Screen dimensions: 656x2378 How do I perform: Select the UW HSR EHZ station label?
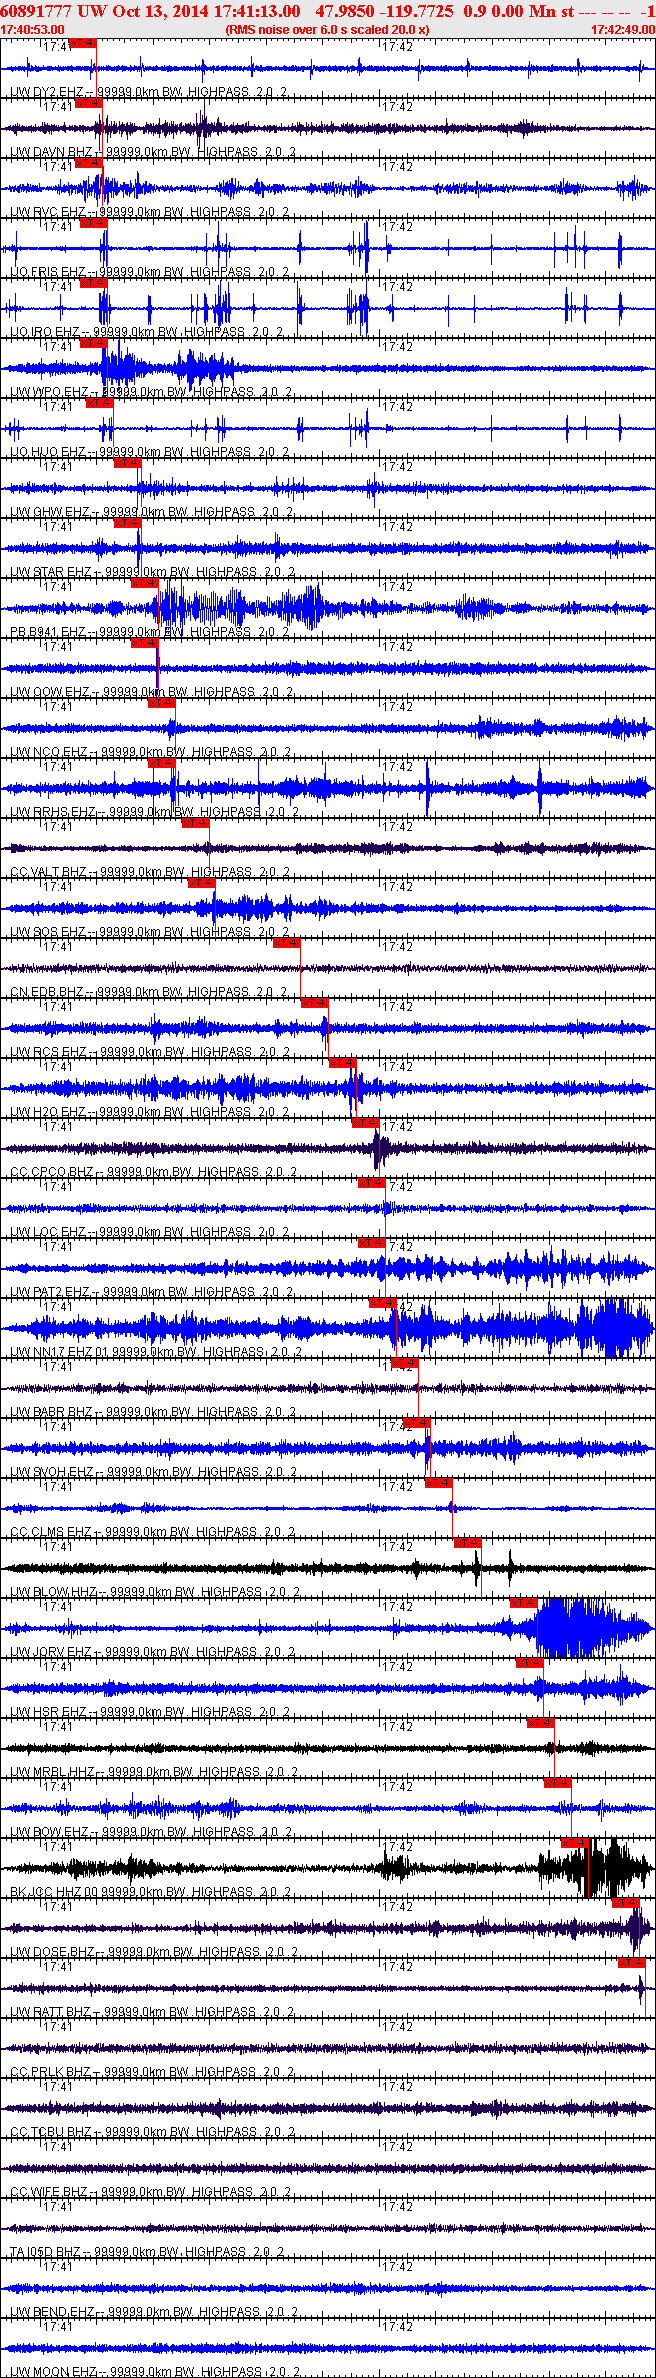coord(48,1712)
